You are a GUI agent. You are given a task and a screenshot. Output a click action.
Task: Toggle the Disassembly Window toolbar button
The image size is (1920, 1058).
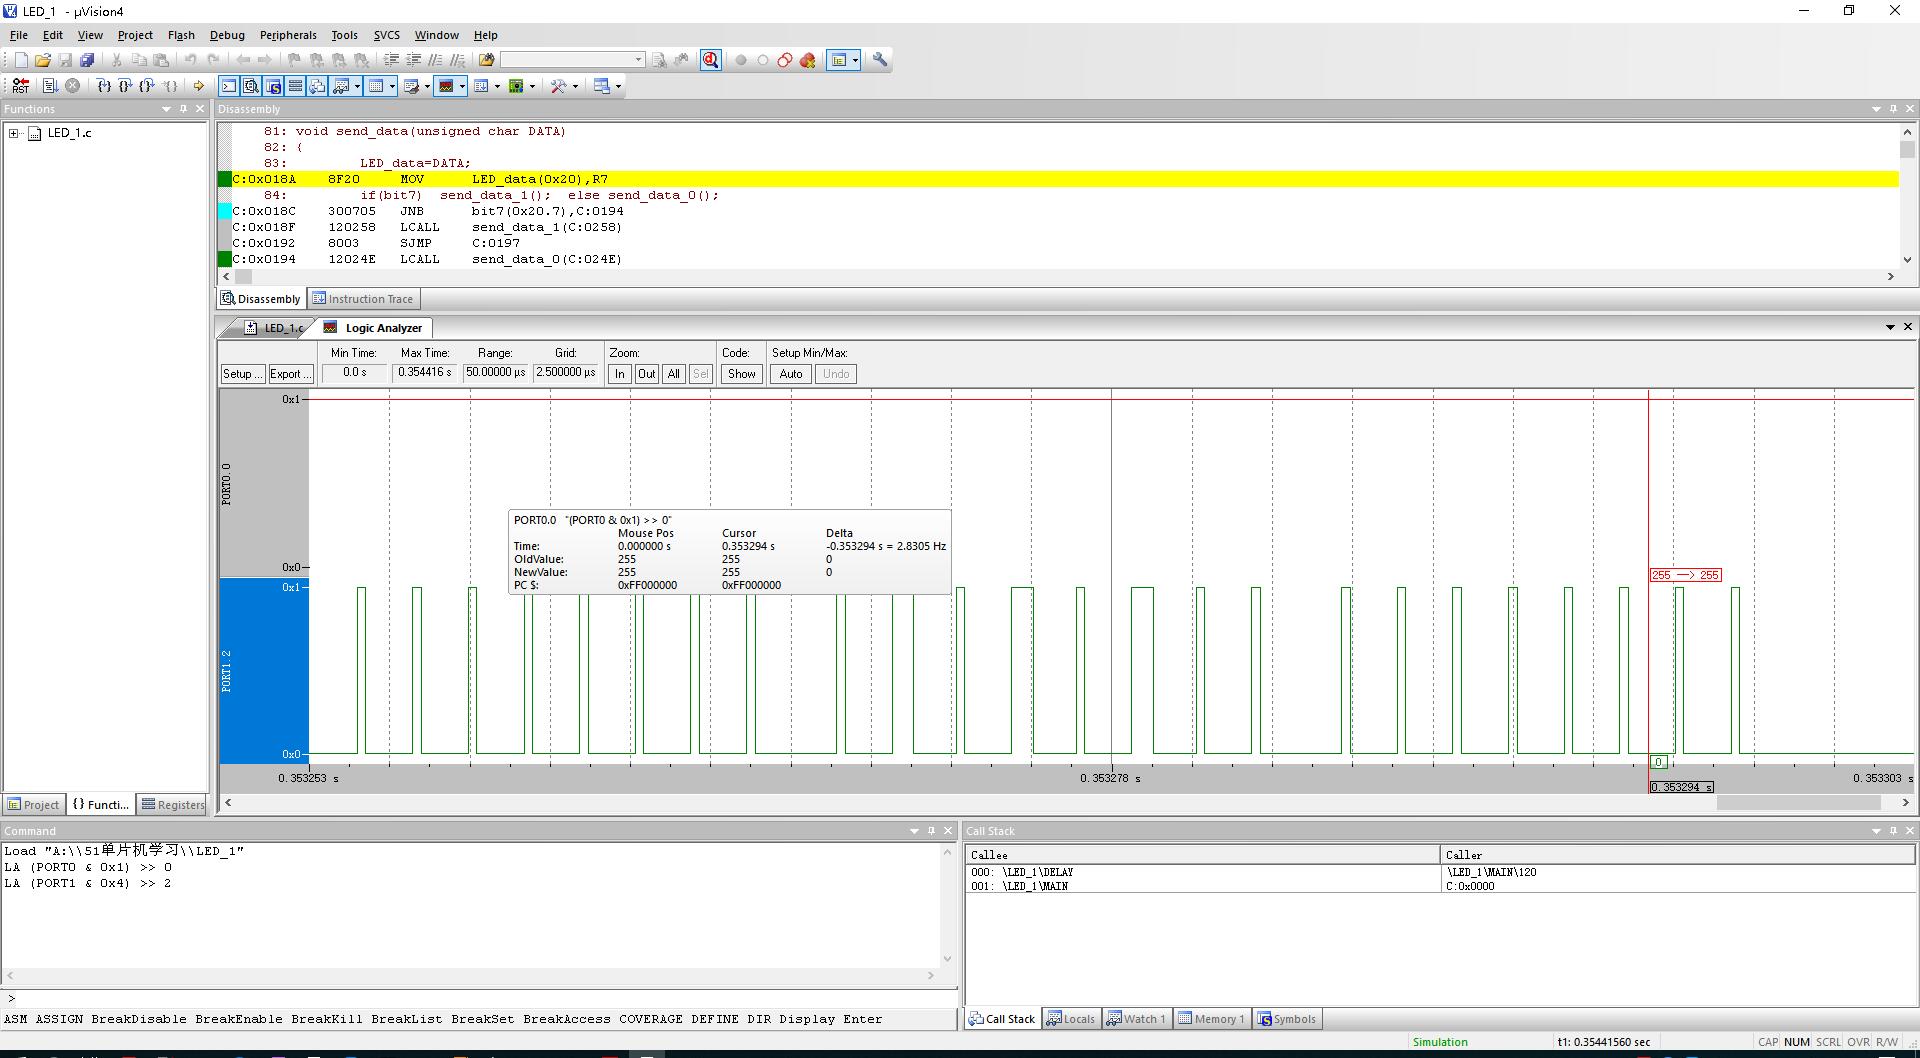coord(251,86)
